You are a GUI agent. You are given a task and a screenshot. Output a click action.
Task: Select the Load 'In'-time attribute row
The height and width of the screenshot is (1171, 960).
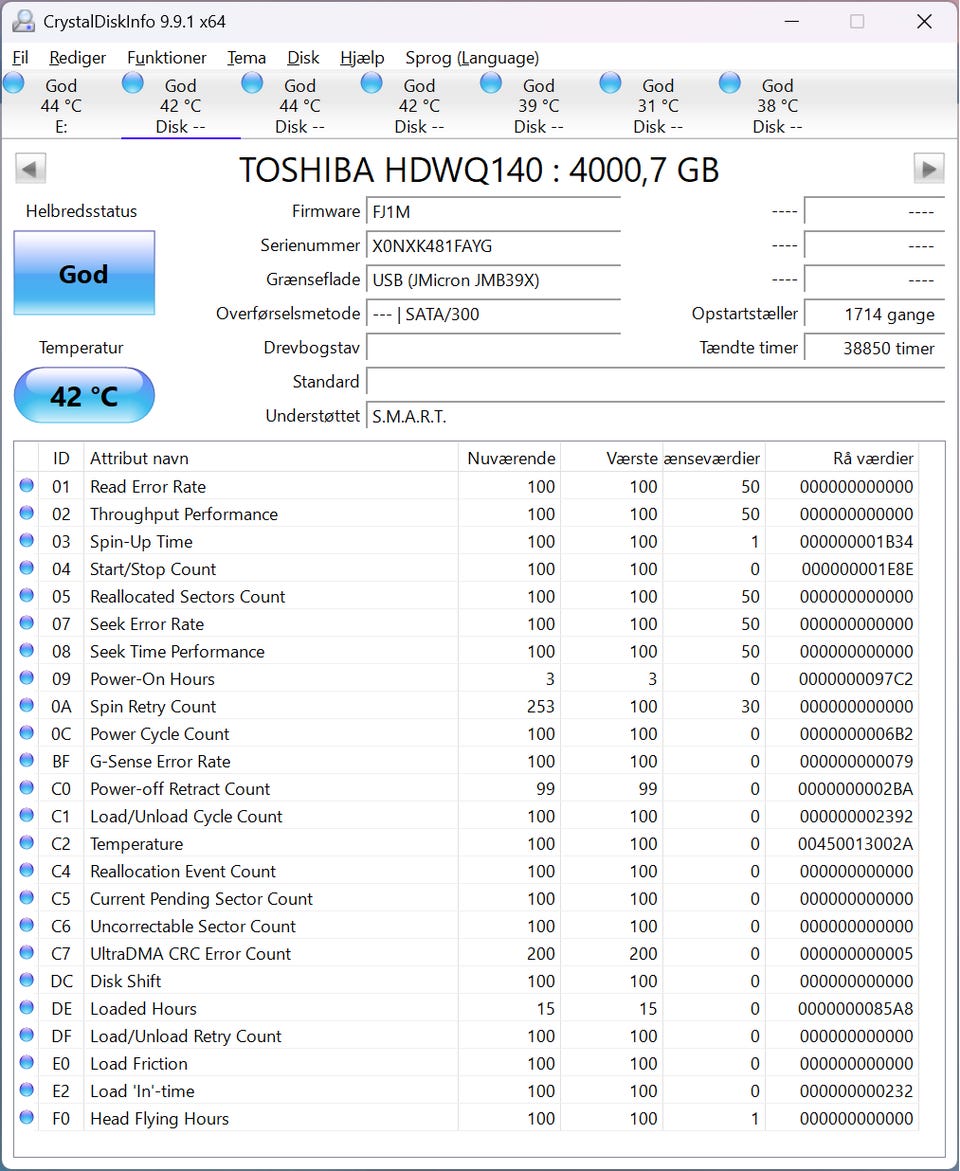pyautogui.click(x=466, y=1090)
